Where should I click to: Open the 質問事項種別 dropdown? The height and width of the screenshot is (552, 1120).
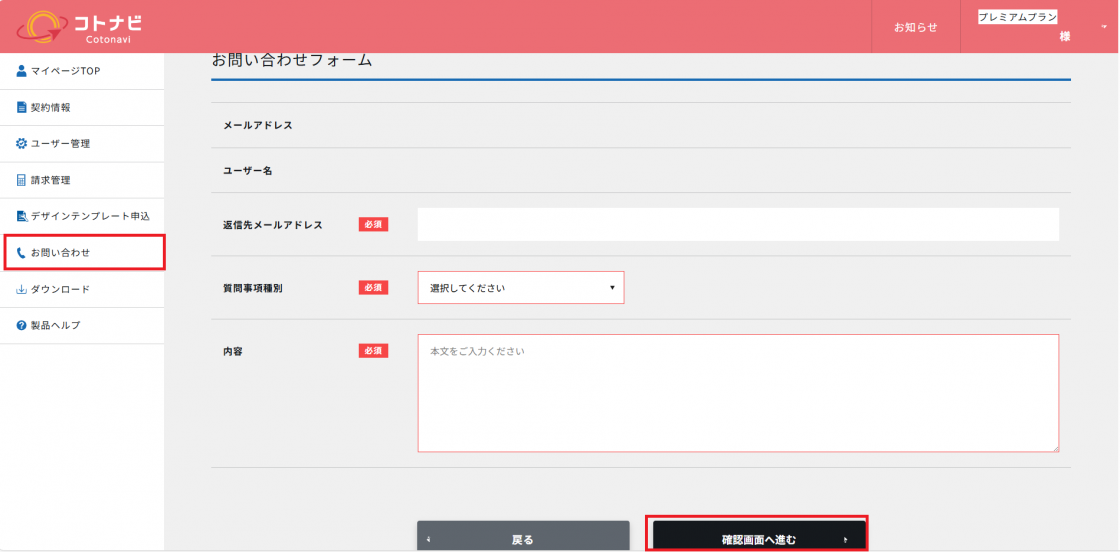[x=520, y=288]
